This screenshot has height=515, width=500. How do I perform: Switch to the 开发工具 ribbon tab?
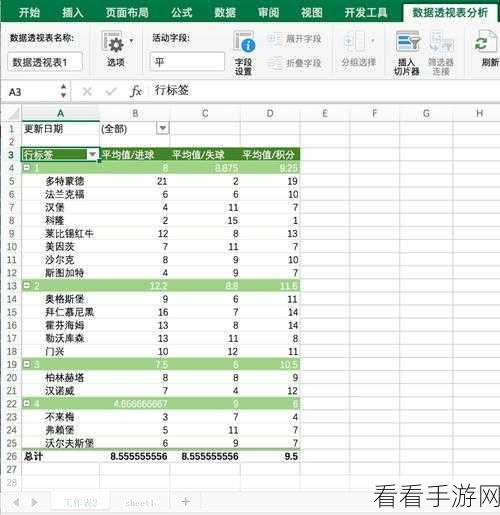point(366,13)
